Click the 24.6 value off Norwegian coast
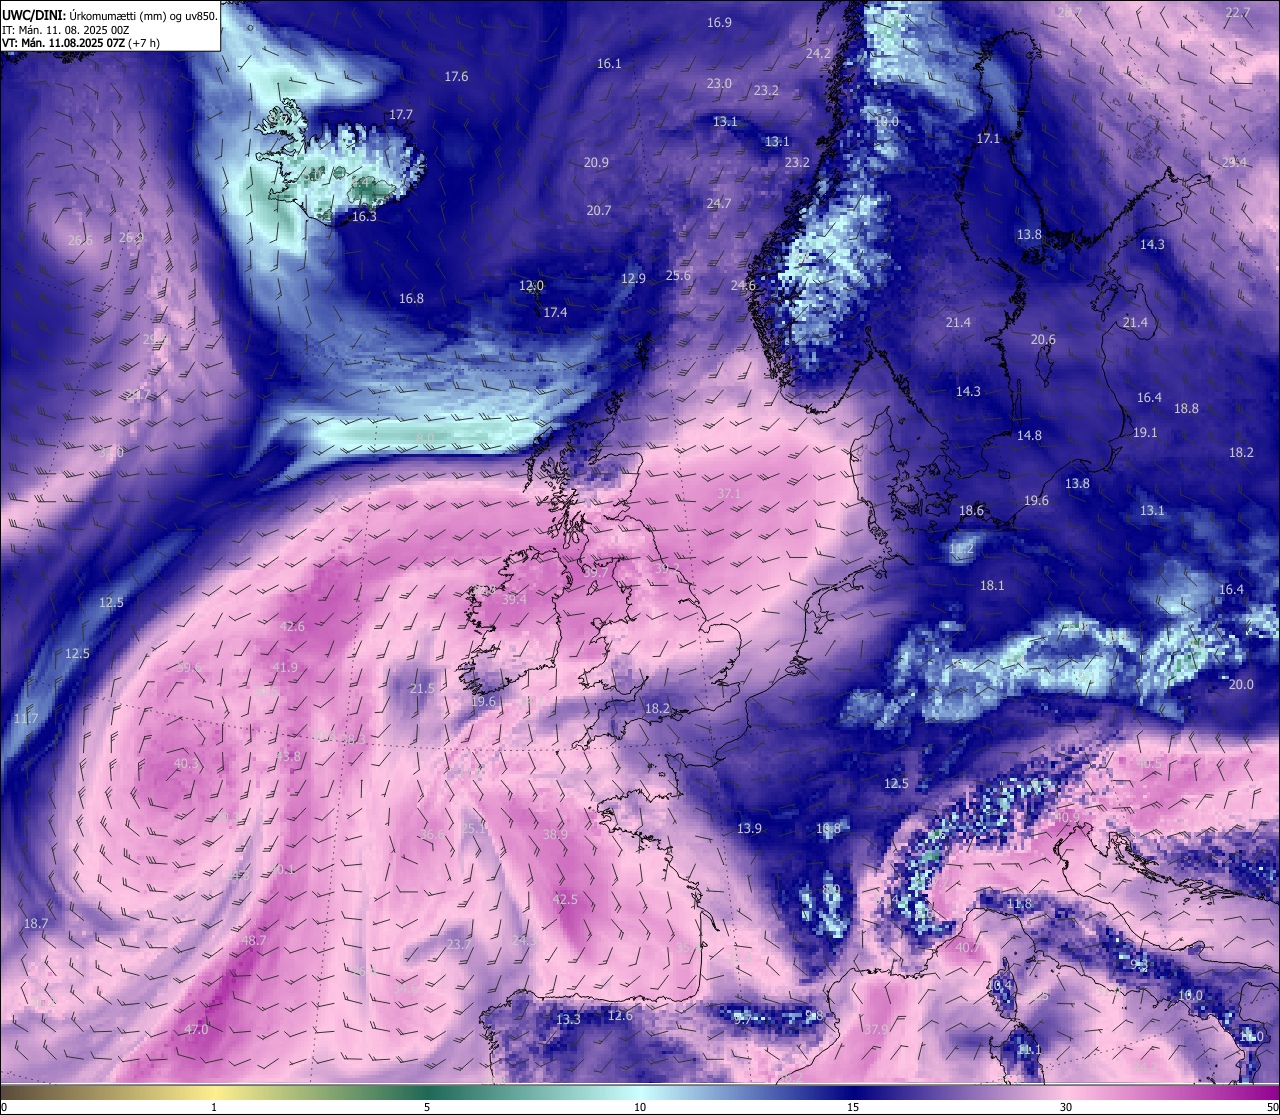The image size is (1280, 1115). (743, 285)
